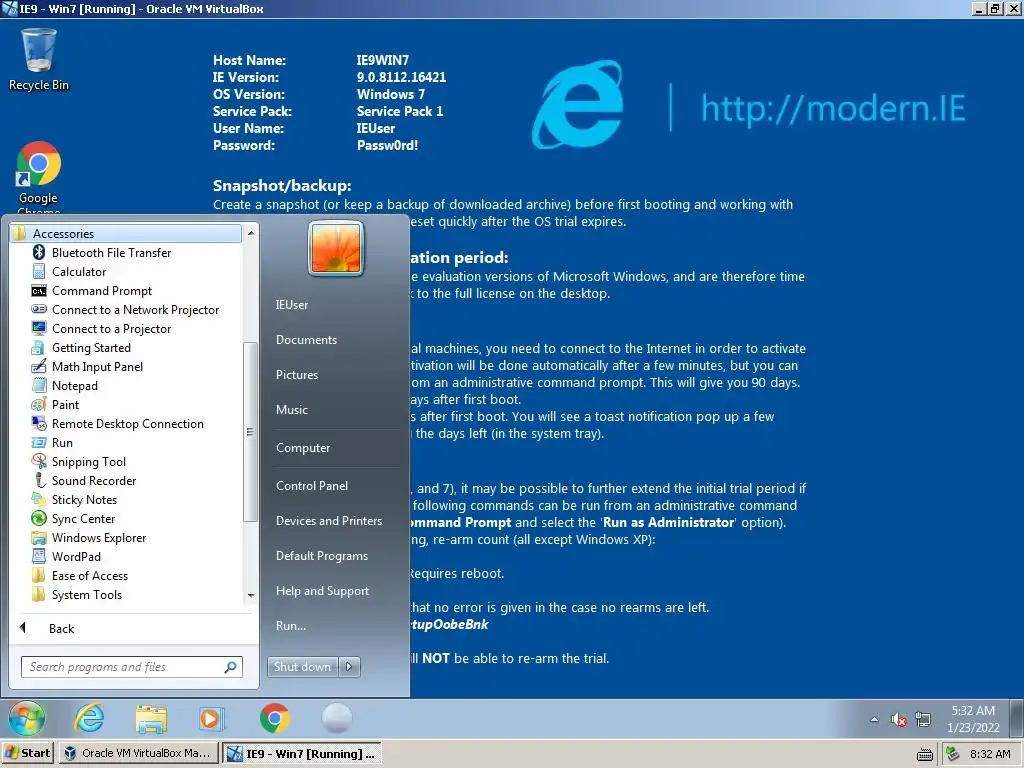This screenshot has height=768, width=1024.
Task: Open Internet Explorer from the guest taskbar
Action: click(89, 718)
